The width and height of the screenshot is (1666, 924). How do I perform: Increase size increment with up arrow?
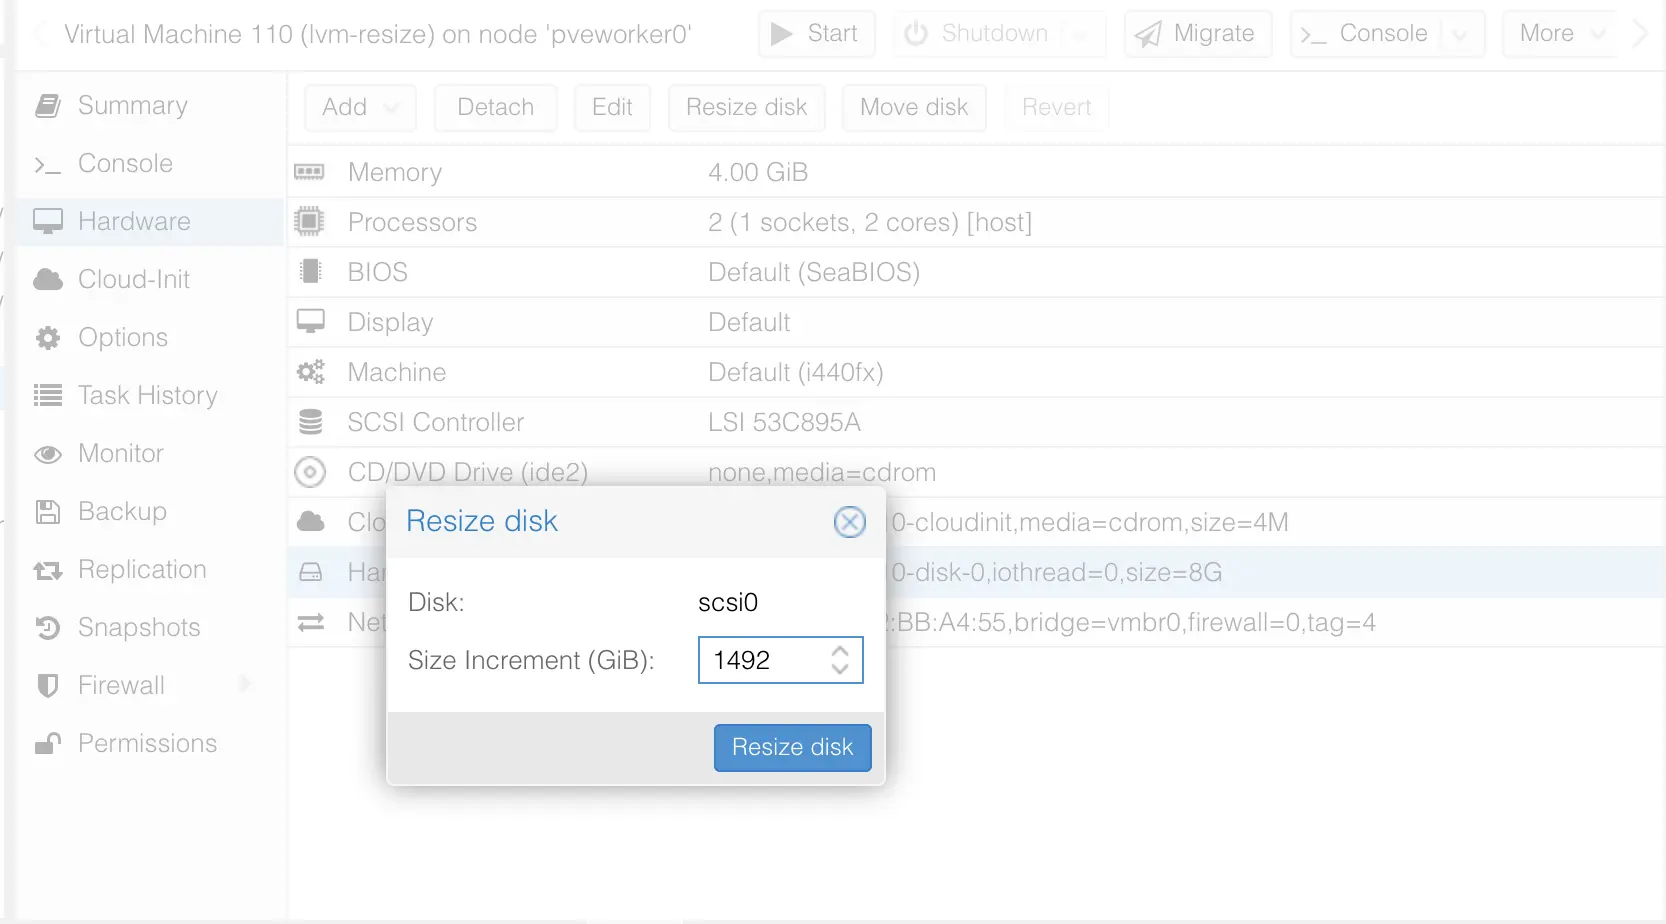(840, 651)
